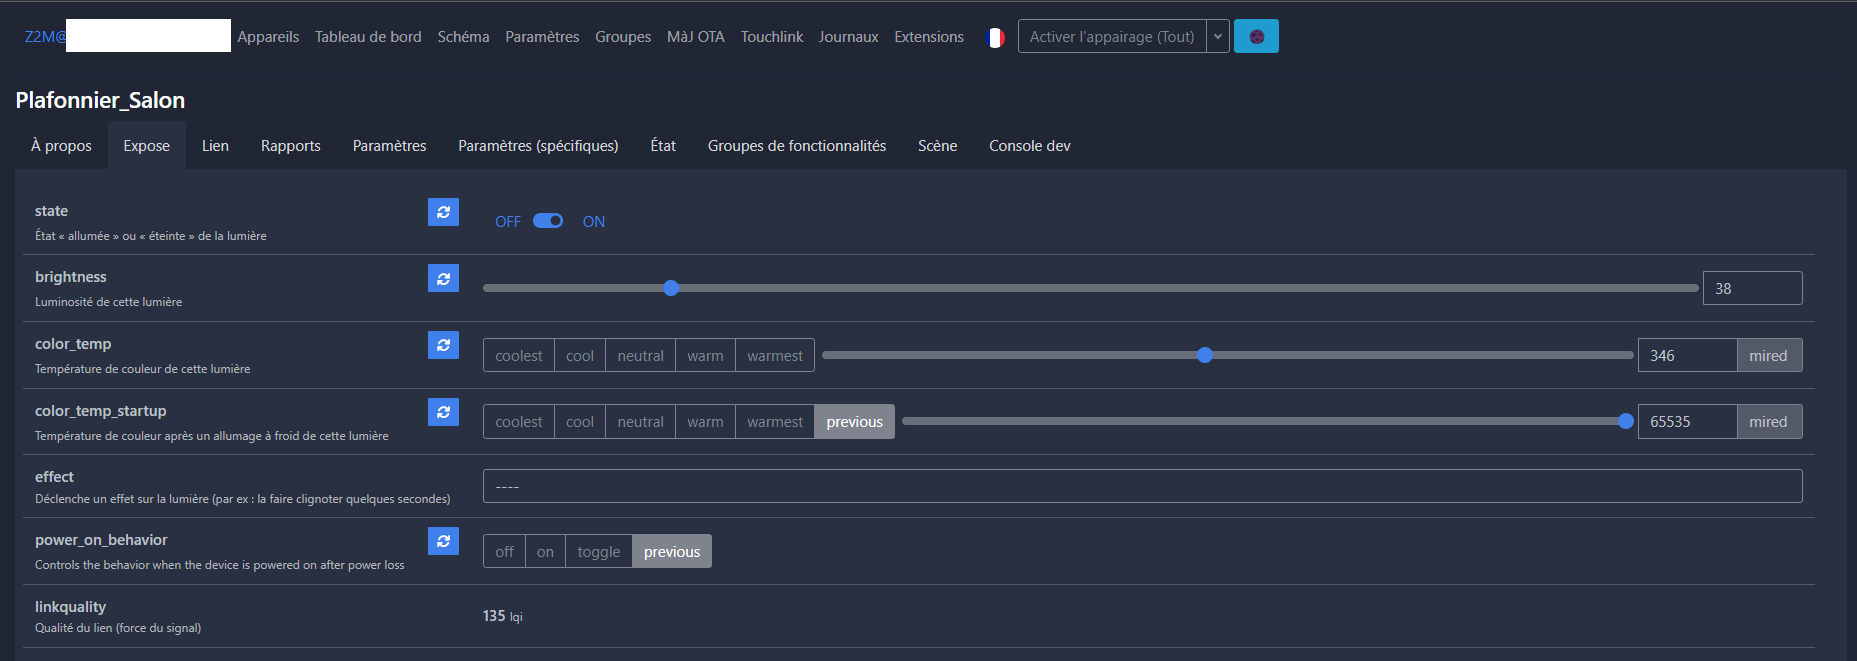
Task: Open MàJ OTA page
Action: (696, 37)
